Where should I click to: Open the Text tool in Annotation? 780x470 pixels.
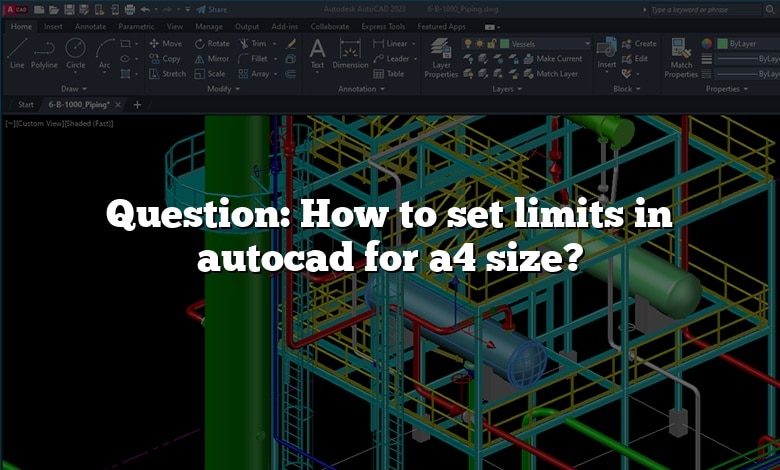(317, 54)
